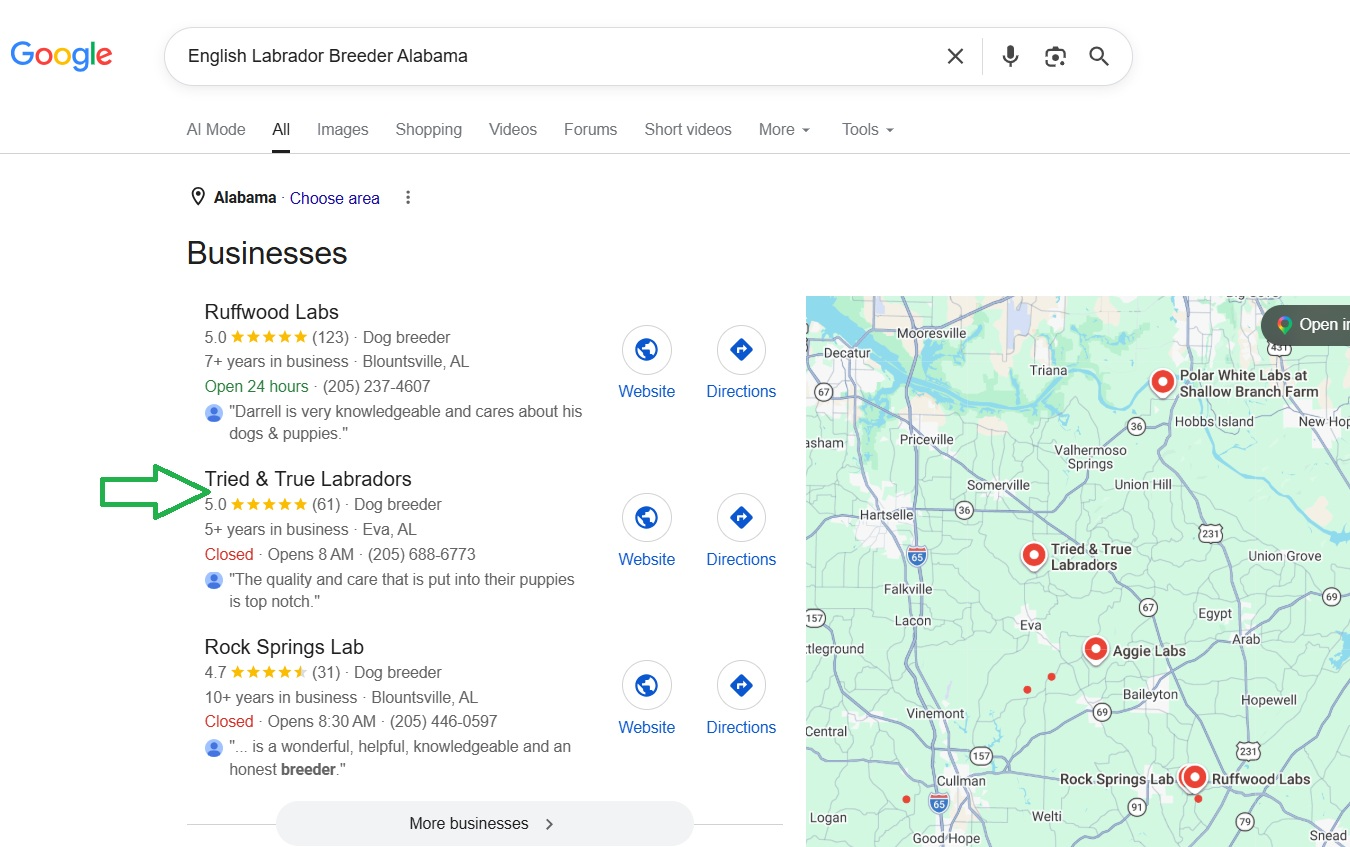The image size is (1350, 847).
Task: Get directions to Ruffwood Labs icon
Action: 741,350
